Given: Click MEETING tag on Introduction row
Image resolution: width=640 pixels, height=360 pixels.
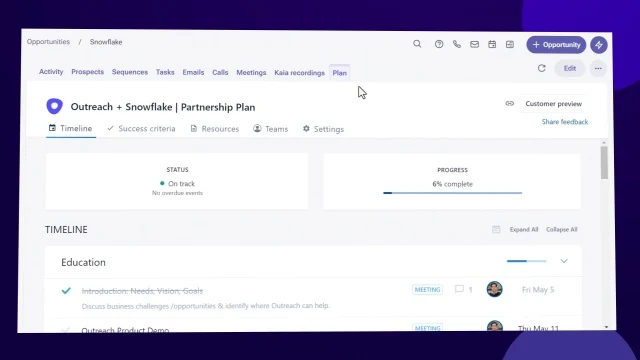Looking at the screenshot, I should pyautogui.click(x=427, y=289).
